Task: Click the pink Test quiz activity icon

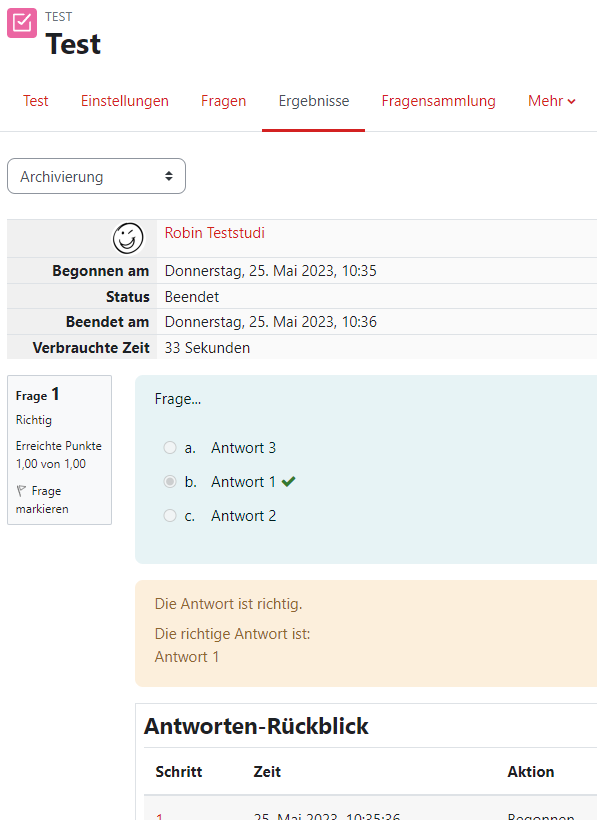Action: 22,23
